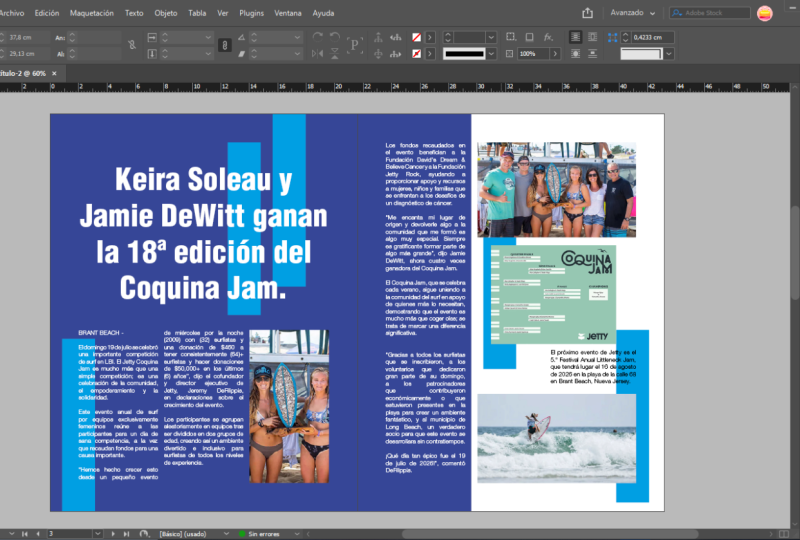The width and height of the screenshot is (800, 540).
Task: Click the auto-fit frame handles icon
Action: tap(612, 37)
